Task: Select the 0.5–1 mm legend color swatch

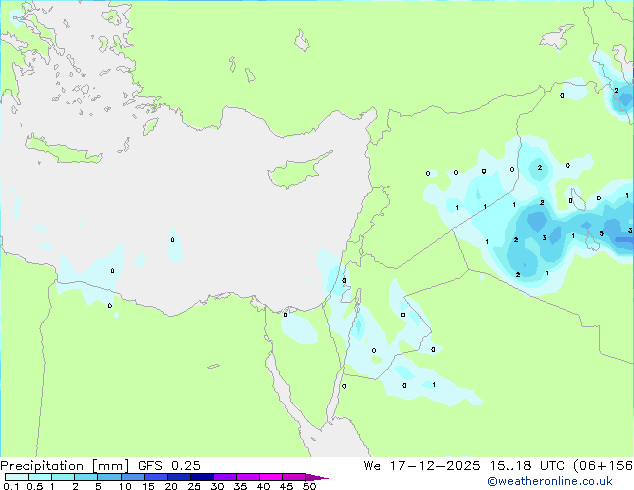Action: [40, 477]
